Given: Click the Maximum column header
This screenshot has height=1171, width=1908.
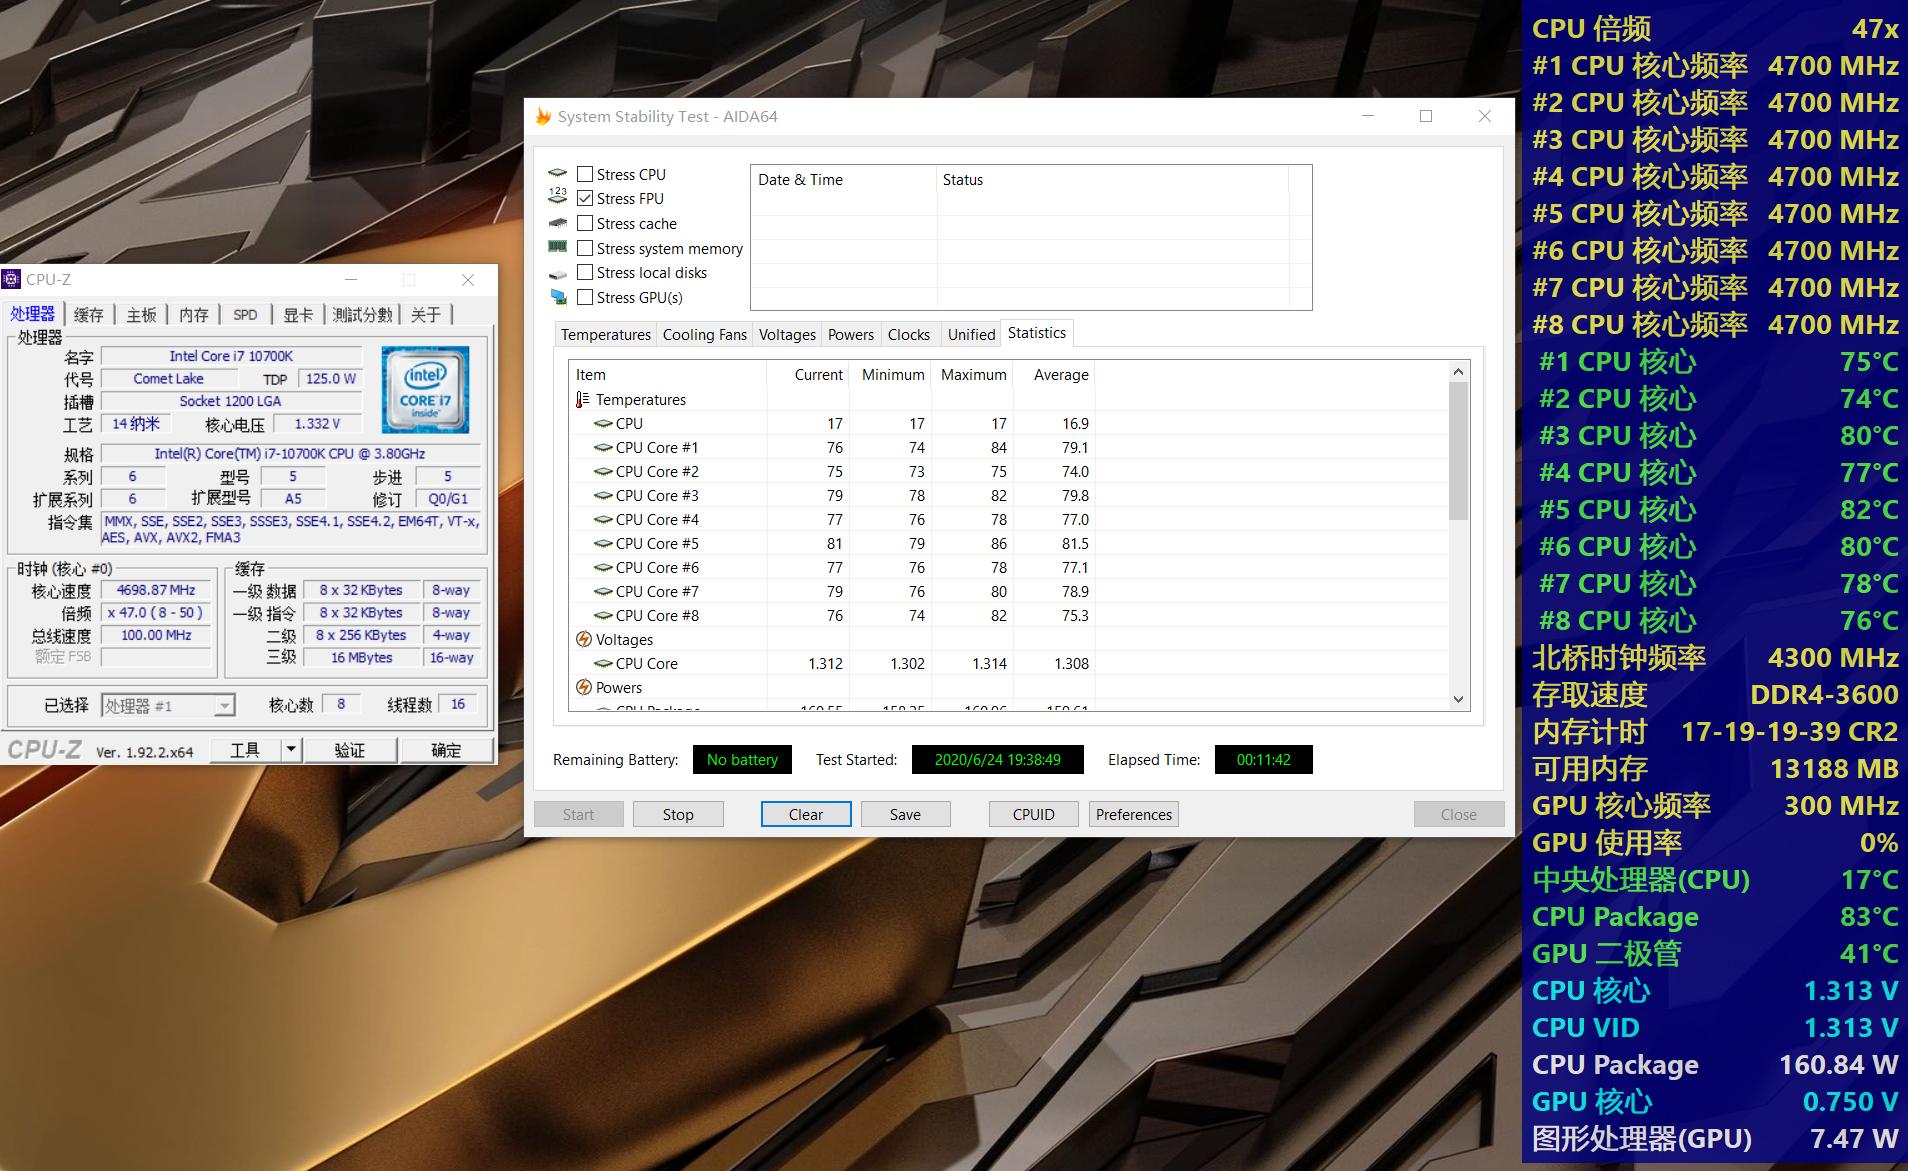Looking at the screenshot, I should tap(972, 374).
